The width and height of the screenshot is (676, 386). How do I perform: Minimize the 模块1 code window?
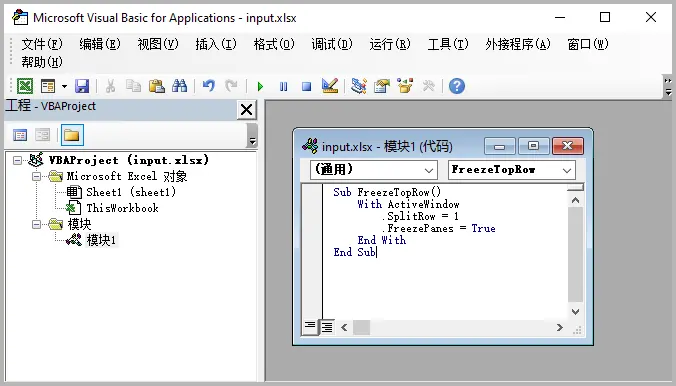(499, 146)
